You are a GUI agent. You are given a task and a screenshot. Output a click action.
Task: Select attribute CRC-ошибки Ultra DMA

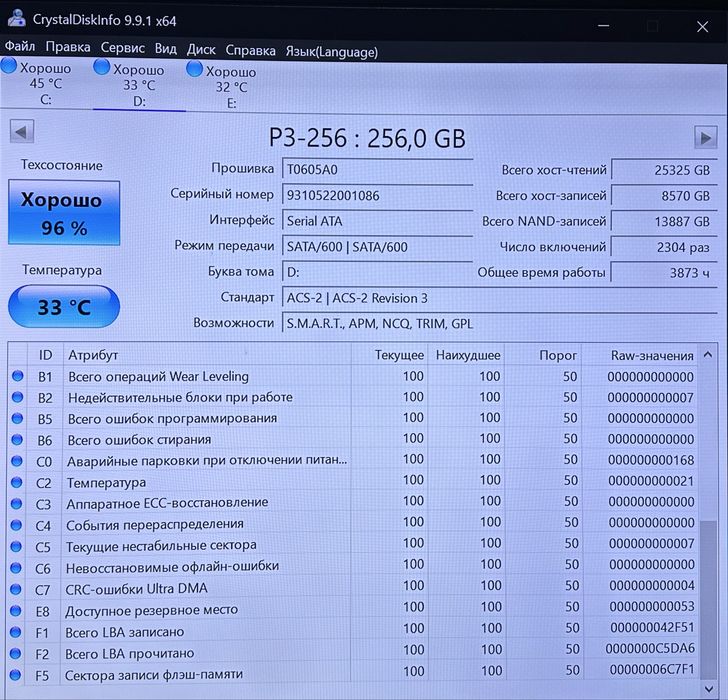[x=136, y=589]
